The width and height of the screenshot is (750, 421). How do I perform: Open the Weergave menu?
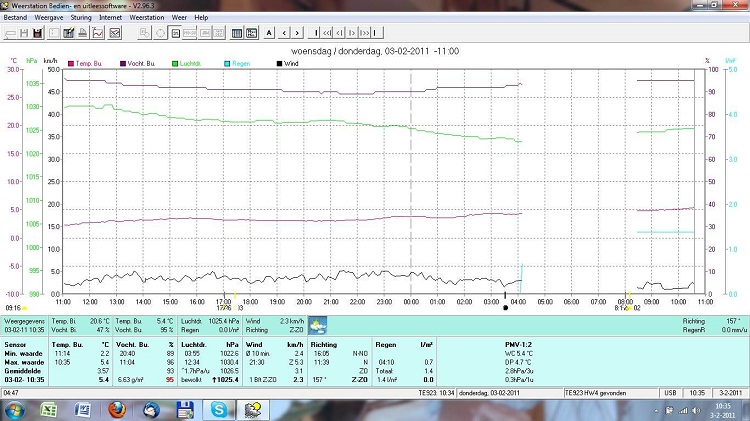click(x=47, y=18)
